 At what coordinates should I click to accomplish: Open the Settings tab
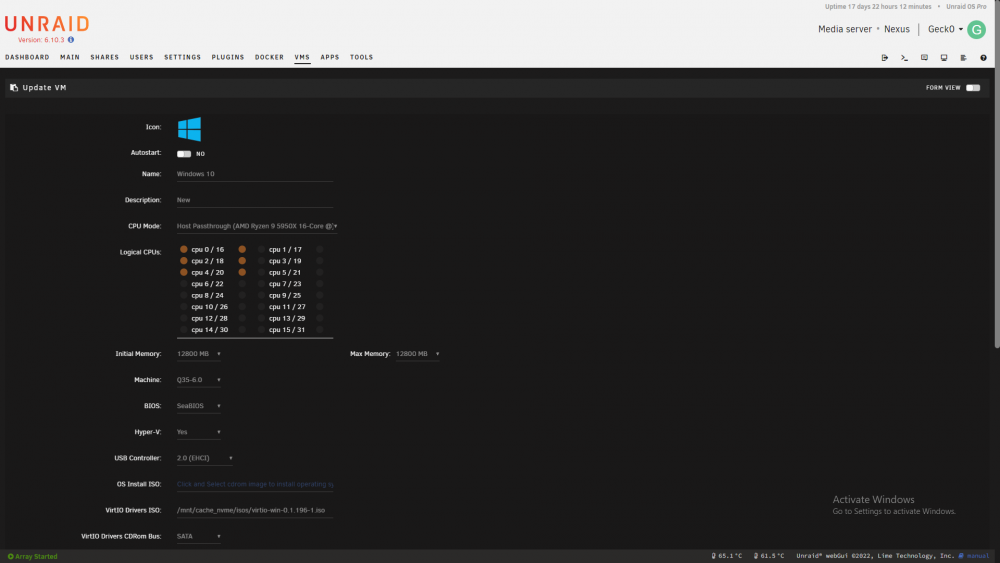(182, 57)
